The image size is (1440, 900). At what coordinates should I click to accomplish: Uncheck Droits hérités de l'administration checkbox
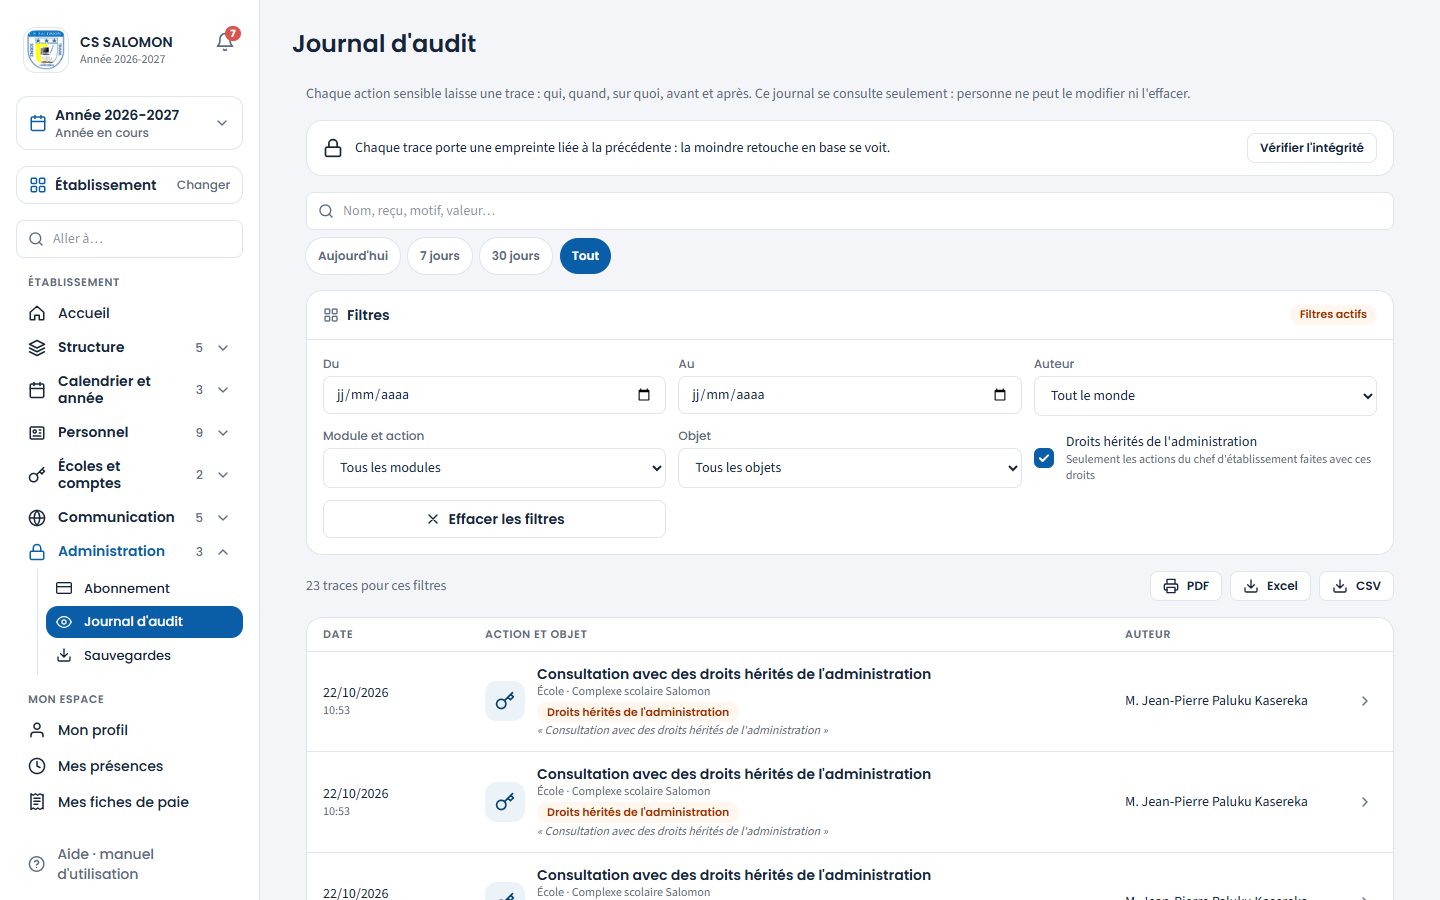coord(1044,458)
